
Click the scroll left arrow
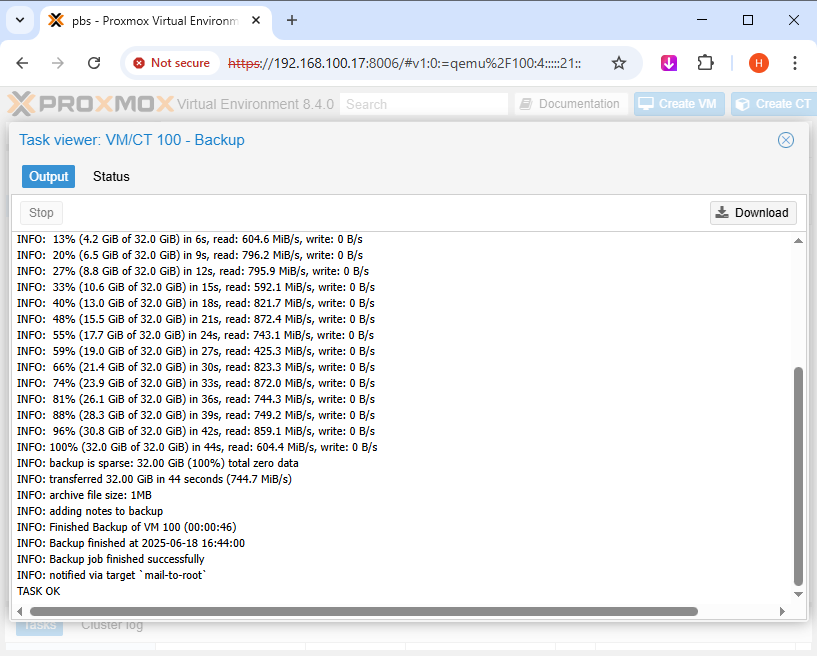[20, 611]
